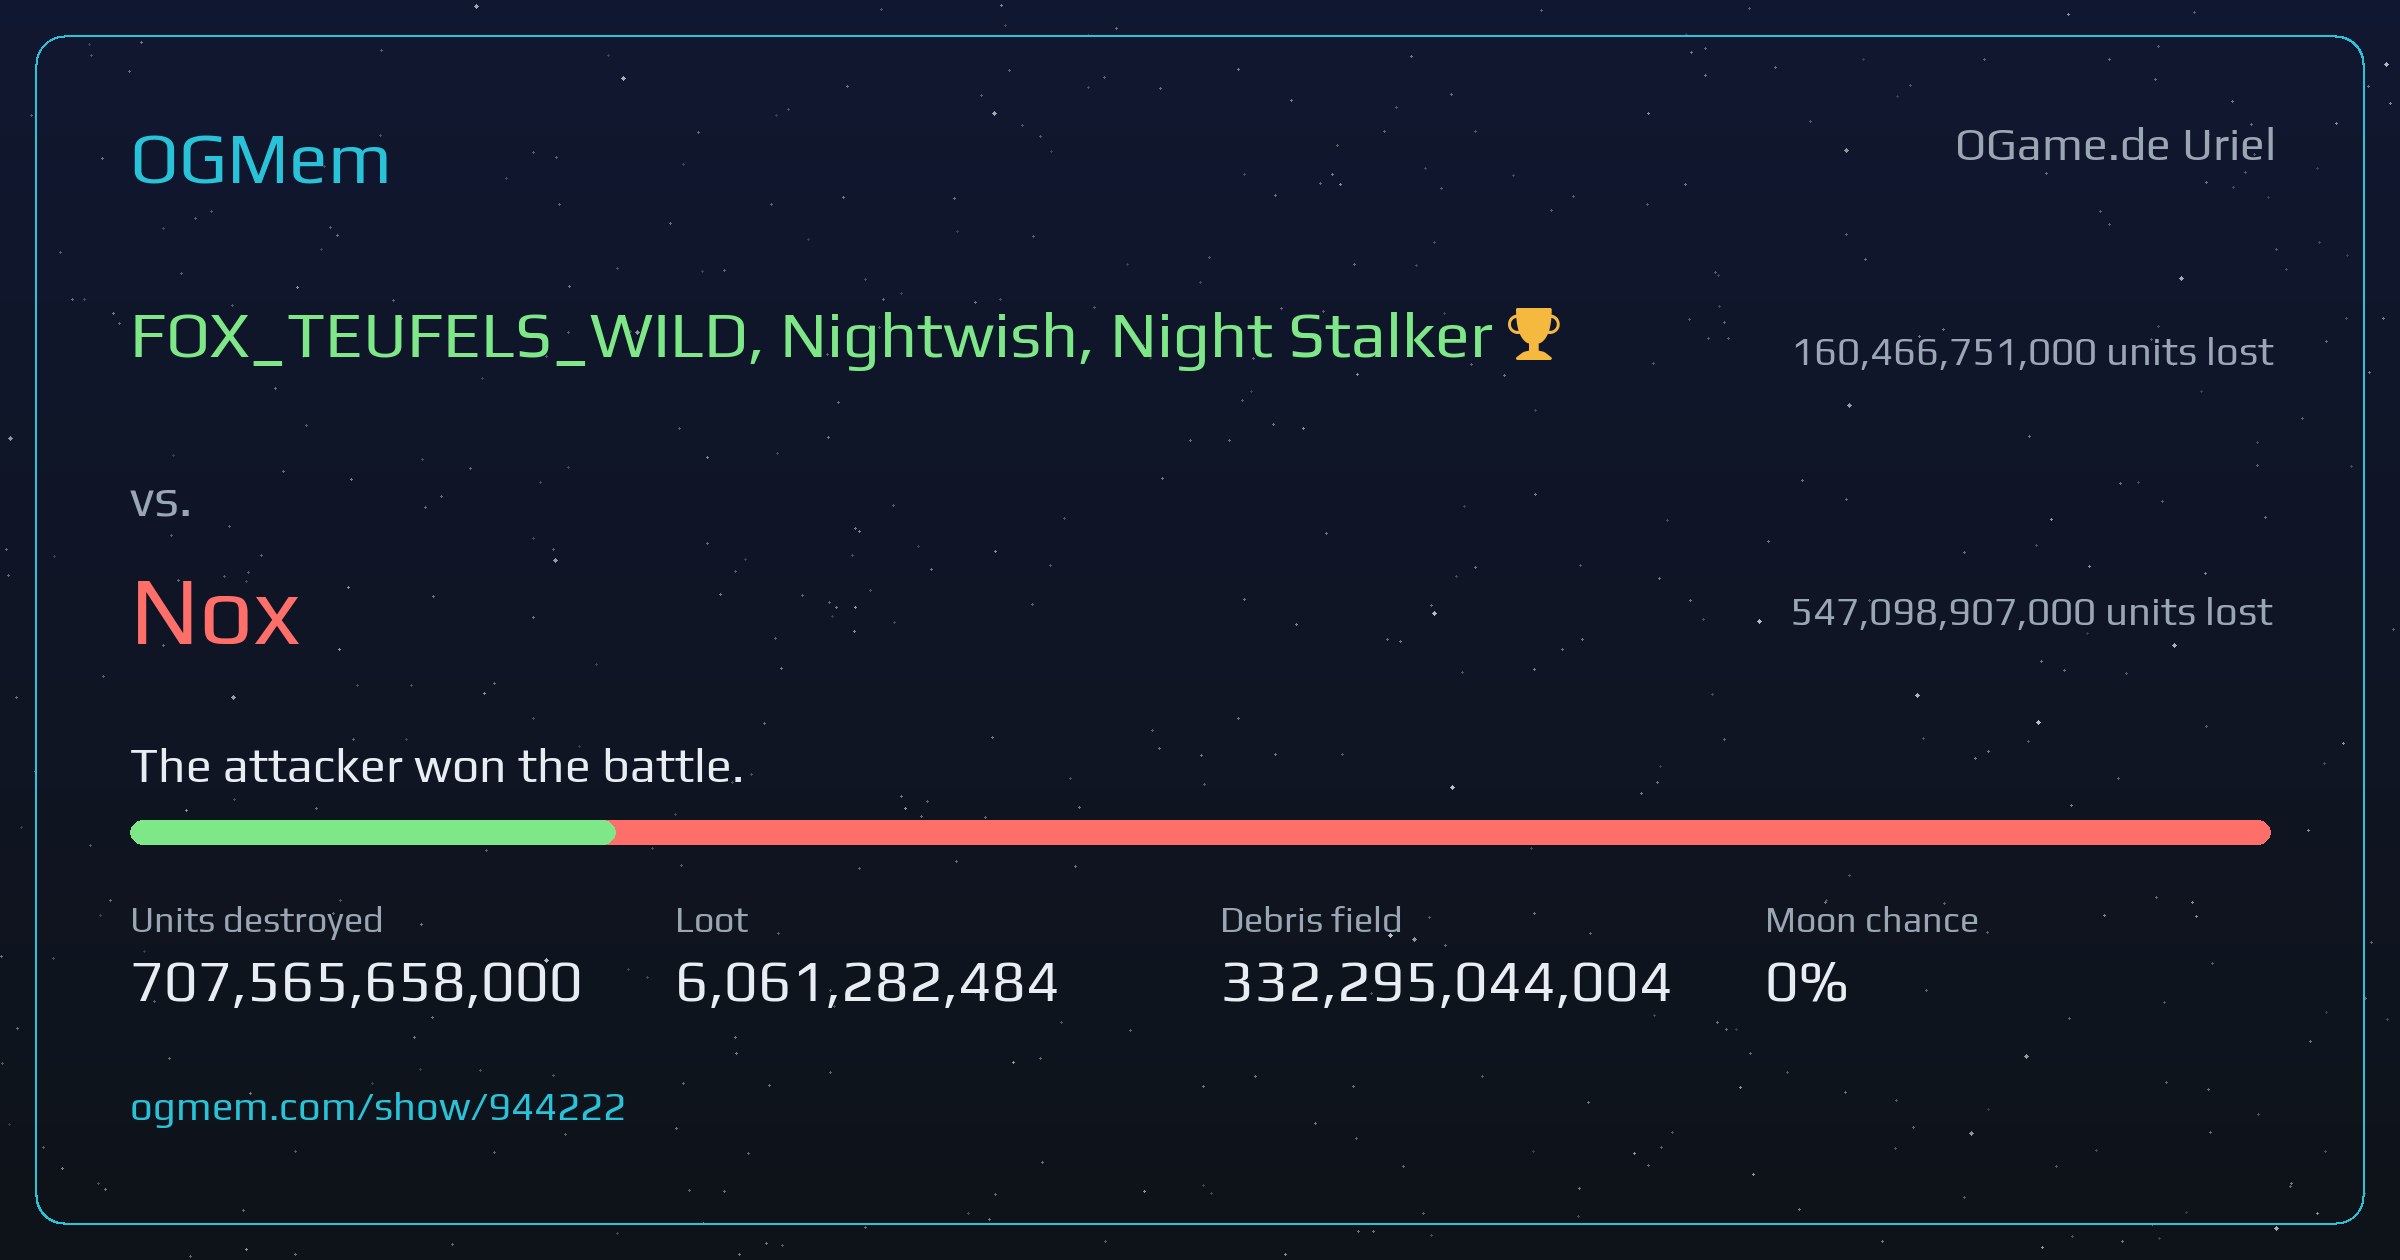Click the 707,565,658,000 units destroyed value
Screen dimensions: 2400x1260
356,982
